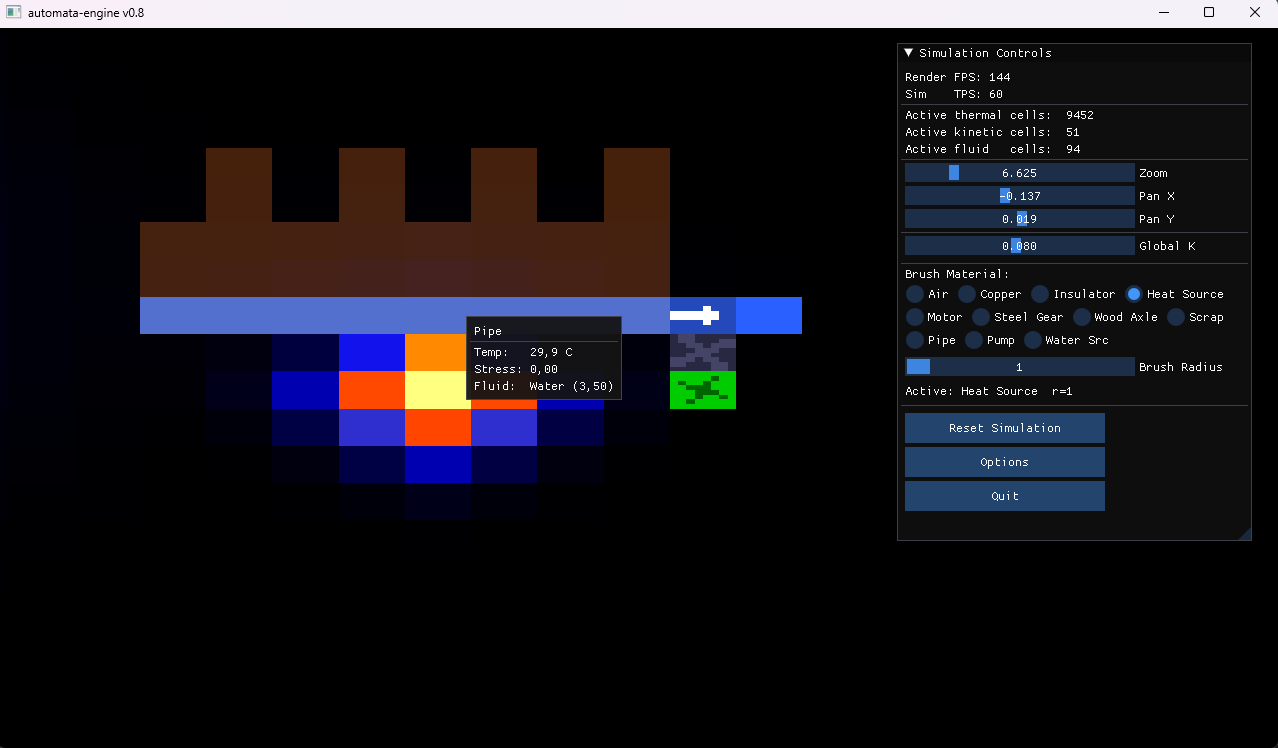Click the Simulation Controls title bar
This screenshot has width=1278, height=748.
pos(1074,53)
